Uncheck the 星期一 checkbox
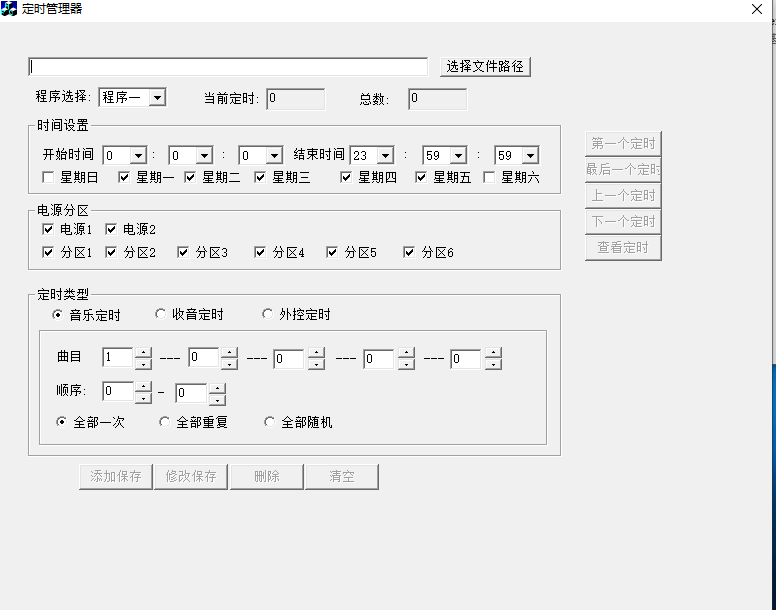 point(124,177)
